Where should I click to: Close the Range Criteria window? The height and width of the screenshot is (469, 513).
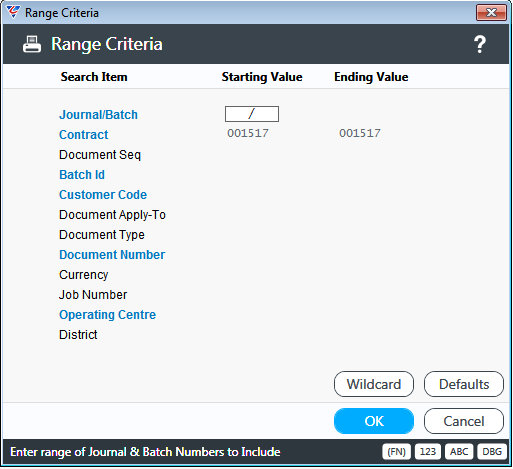(x=491, y=13)
